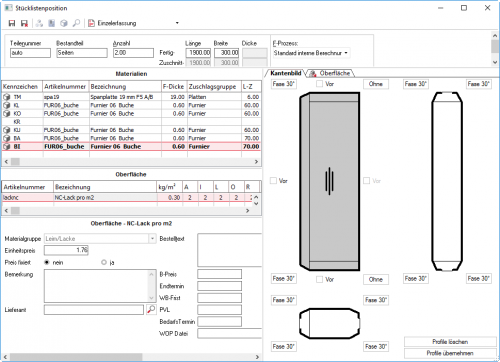The image size is (500, 362).
Task: Select the lacknc NC-Lack pro m2 row
Action: click(x=127, y=198)
